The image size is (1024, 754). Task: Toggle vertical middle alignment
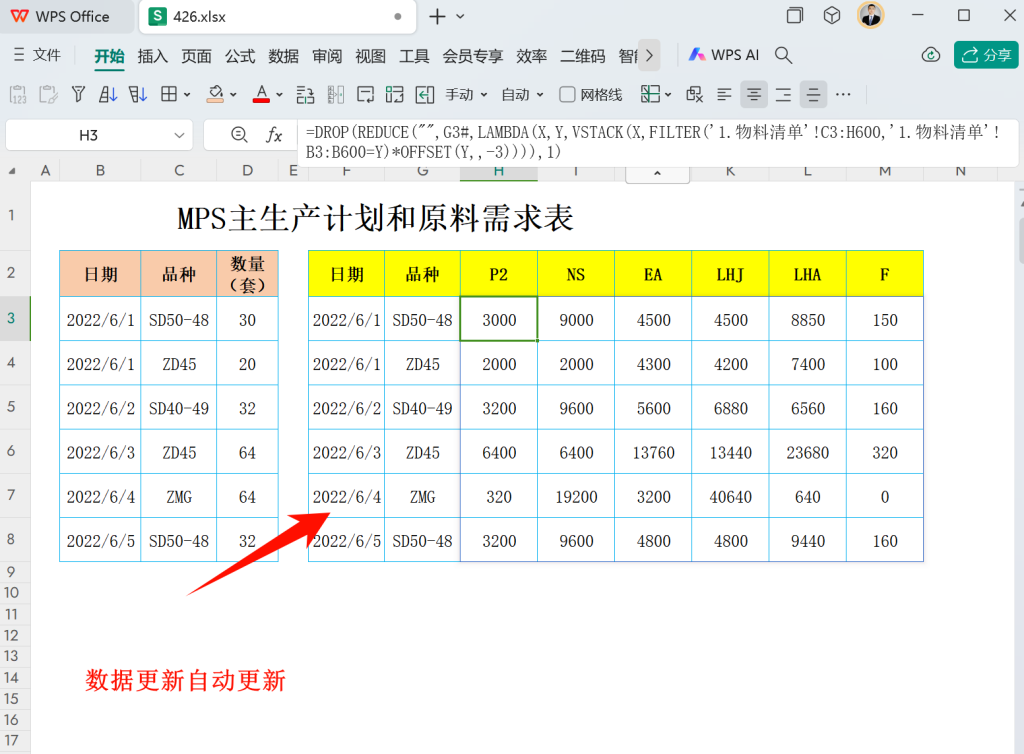(x=813, y=95)
